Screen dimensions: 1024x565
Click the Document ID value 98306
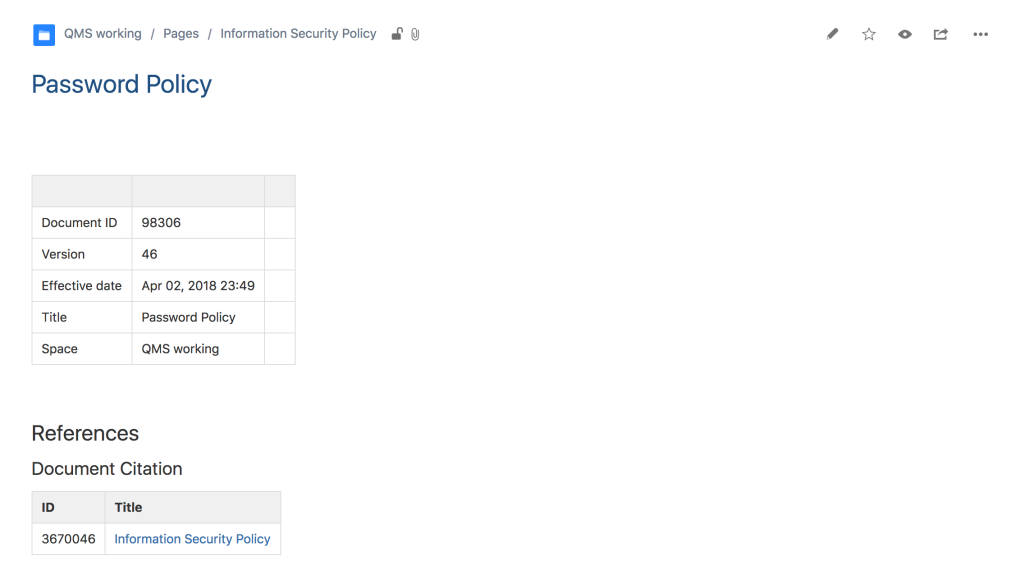point(161,223)
